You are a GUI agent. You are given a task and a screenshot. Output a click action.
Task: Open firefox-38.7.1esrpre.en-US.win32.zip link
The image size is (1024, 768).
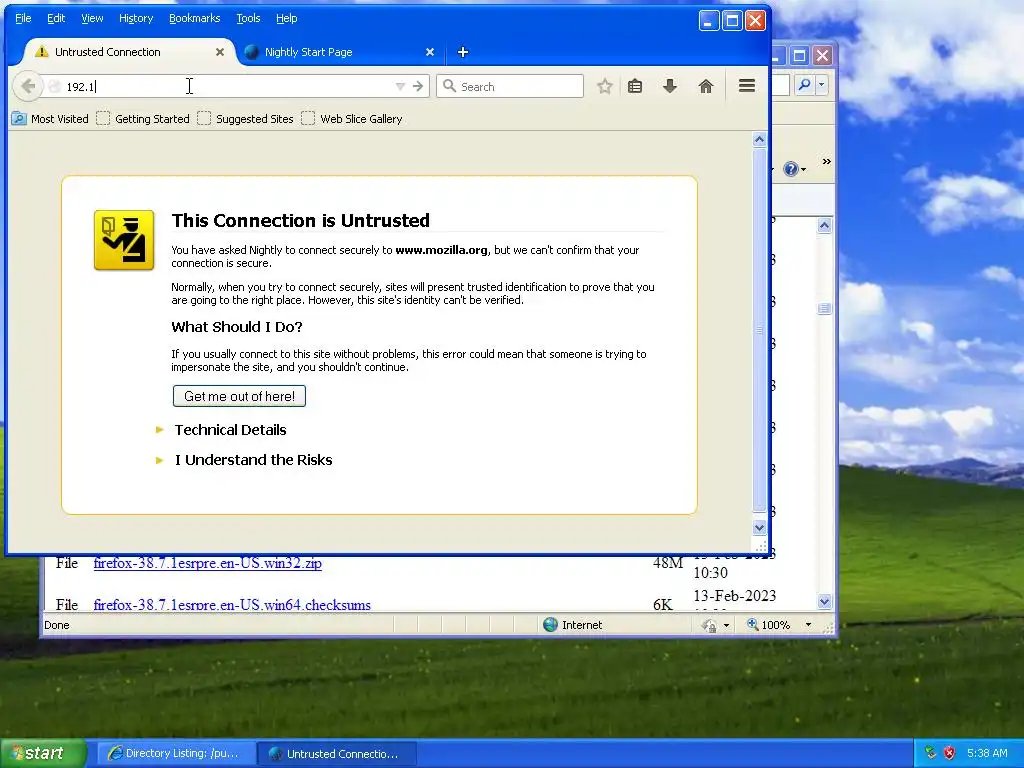pyautogui.click(x=208, y=563)
